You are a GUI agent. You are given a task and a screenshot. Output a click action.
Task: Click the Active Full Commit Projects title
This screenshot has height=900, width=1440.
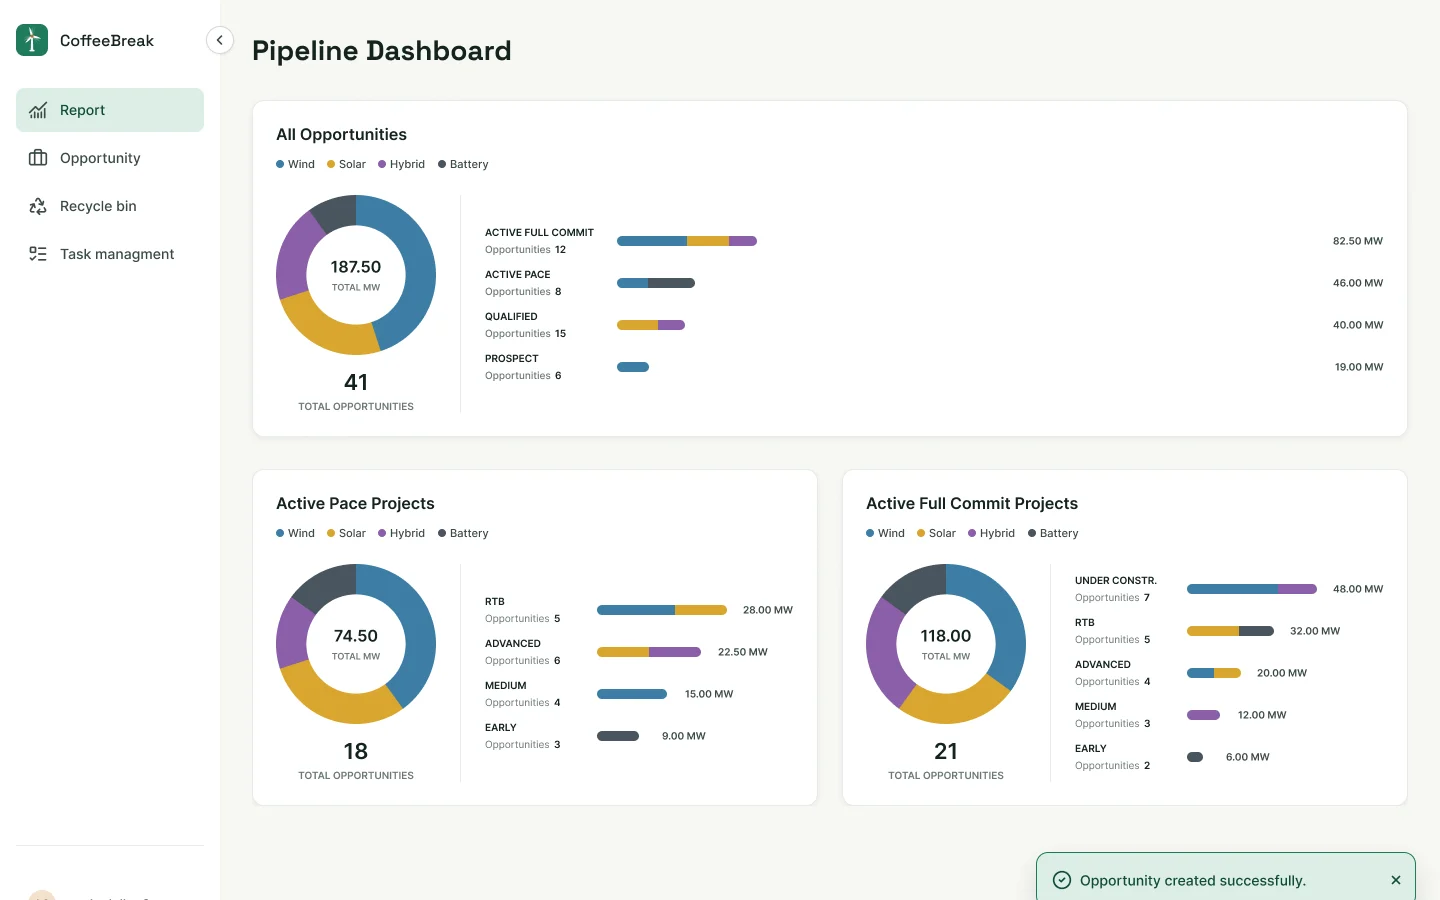(x=972, y=503)
